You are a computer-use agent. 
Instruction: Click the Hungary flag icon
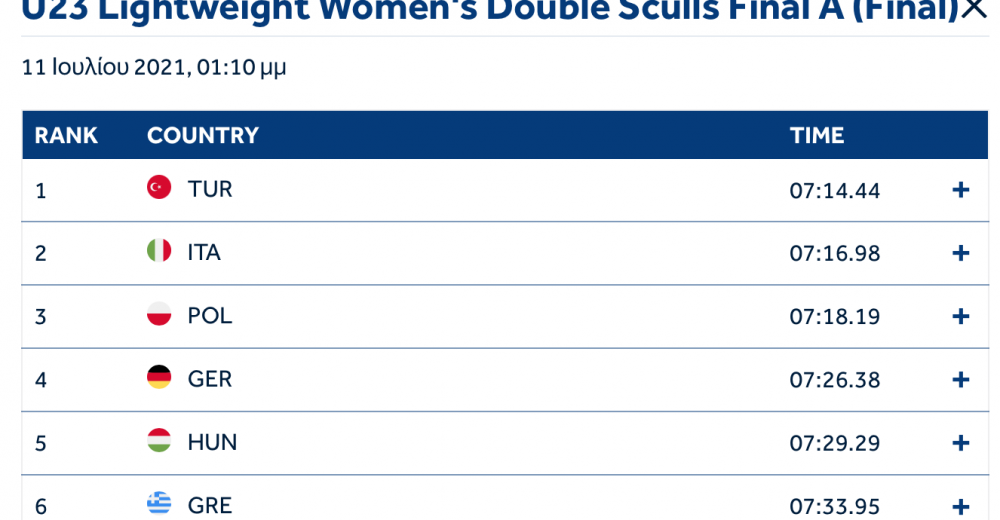click(x=159, y=441)
